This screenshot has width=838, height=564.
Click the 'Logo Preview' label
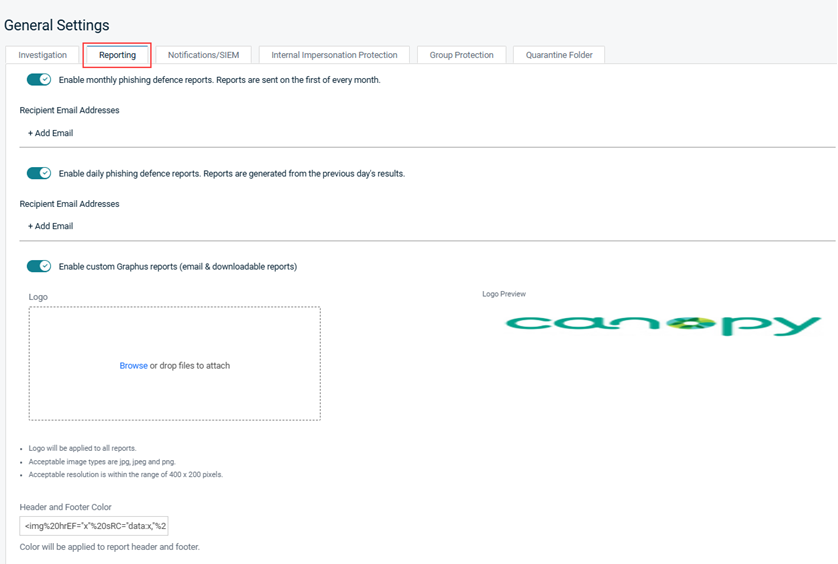click(x=504, y=294)
